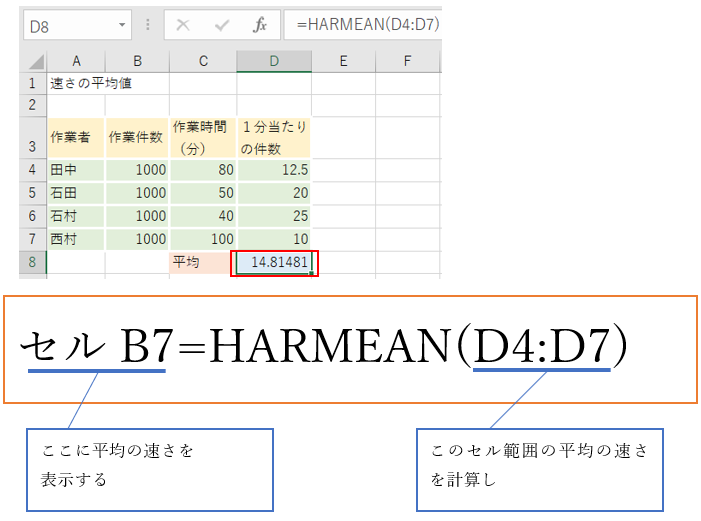Select column A header

coord(76,62)
